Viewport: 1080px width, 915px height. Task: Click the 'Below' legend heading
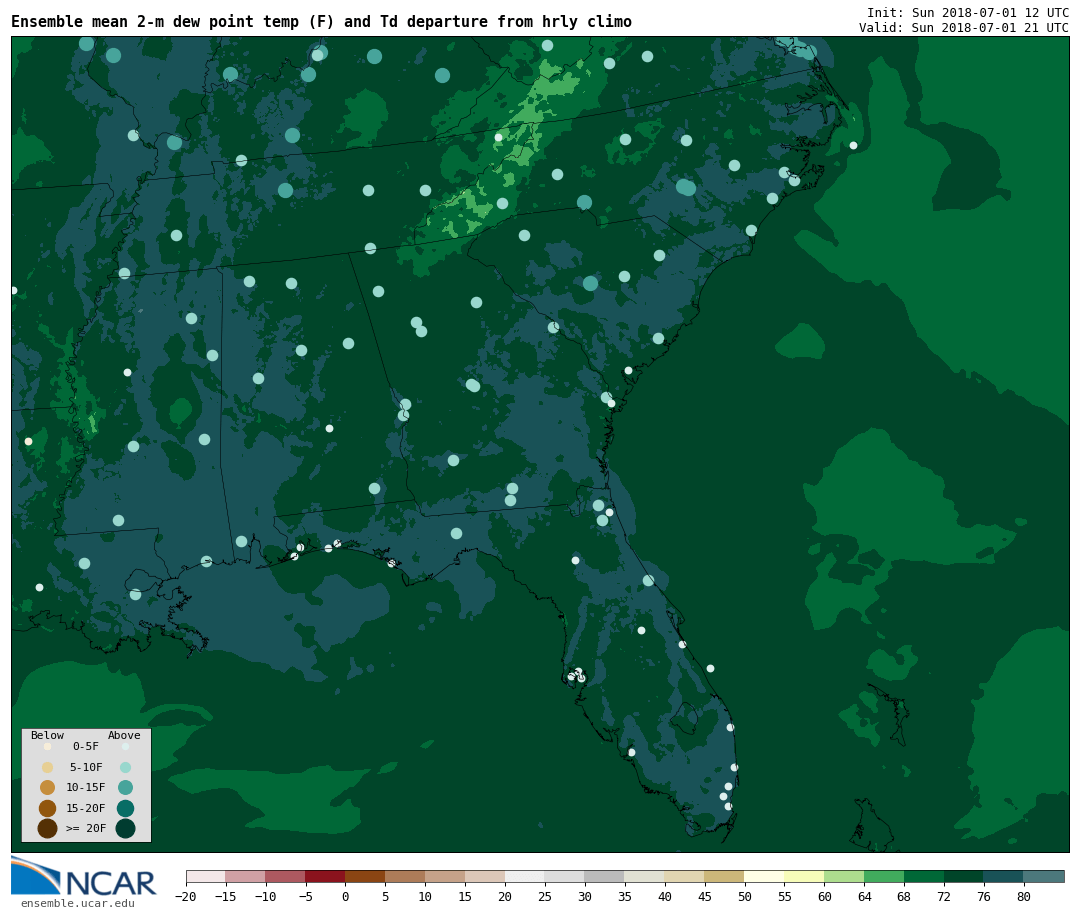(48, 735)
